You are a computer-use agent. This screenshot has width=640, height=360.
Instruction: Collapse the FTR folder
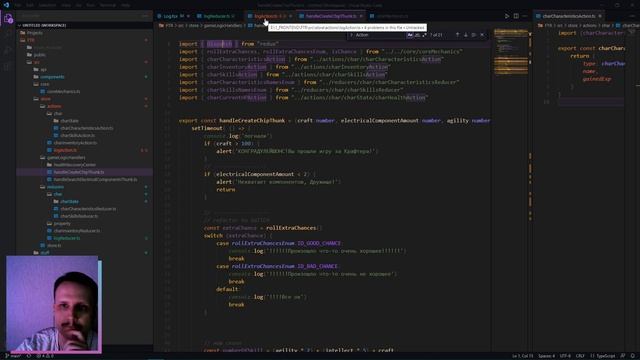(31, 40)
